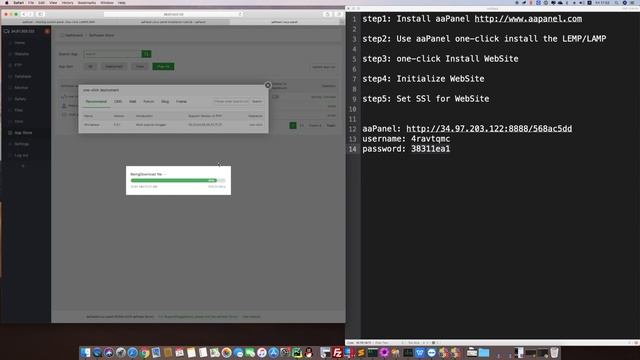Select the middle Safari browser tab
The height and width of the screenshot is (360, 640).
pyautogui.click(x=173, y=22)
